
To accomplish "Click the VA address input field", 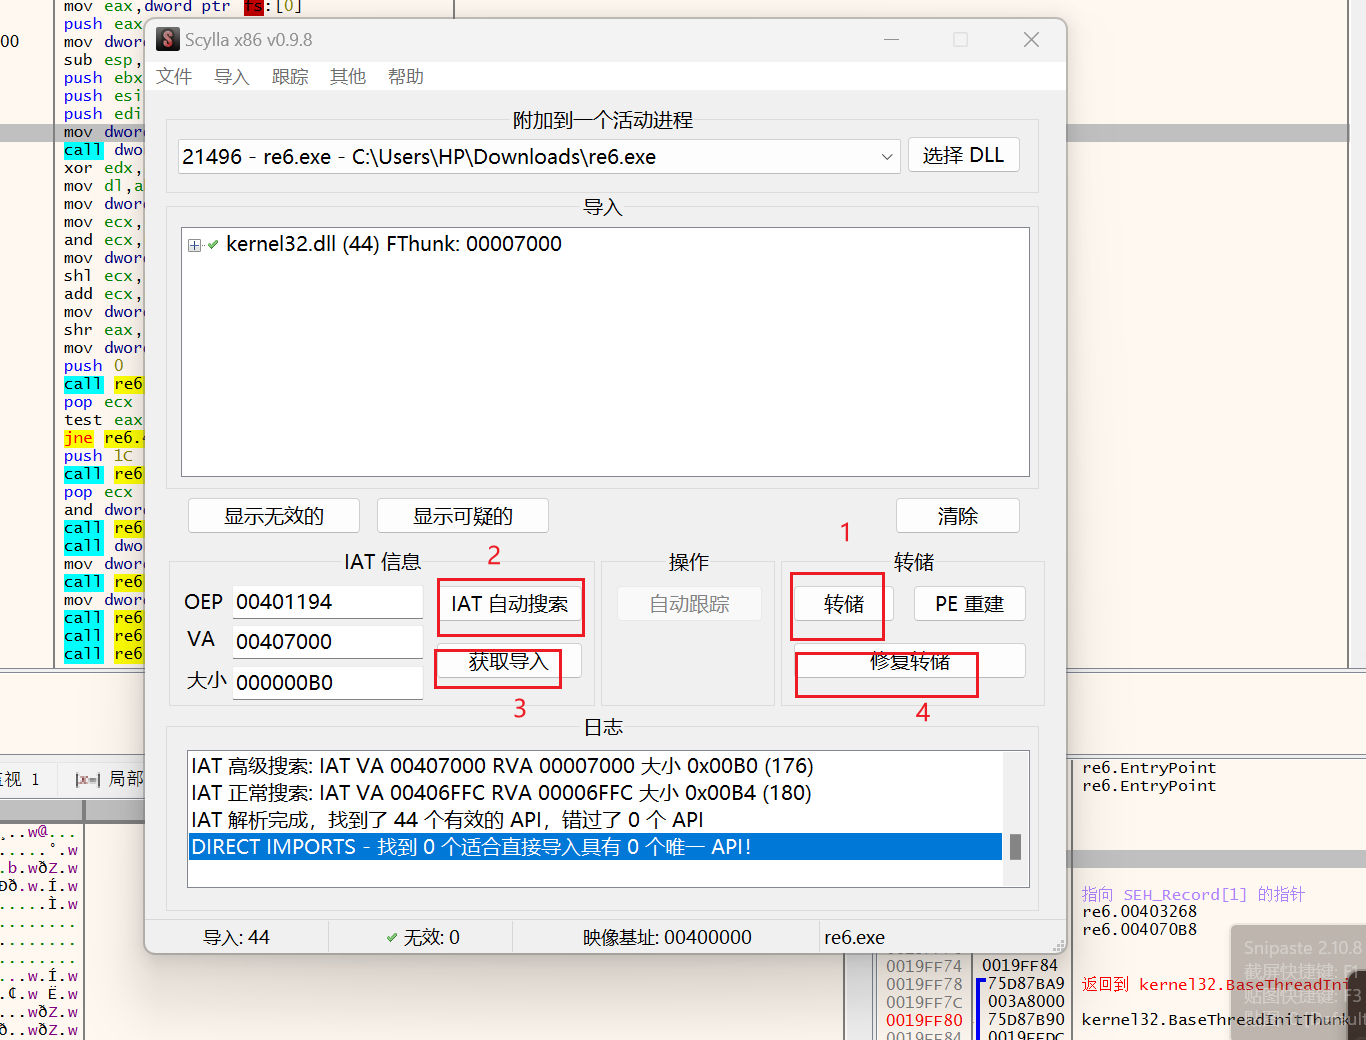I will pos(327,642).
